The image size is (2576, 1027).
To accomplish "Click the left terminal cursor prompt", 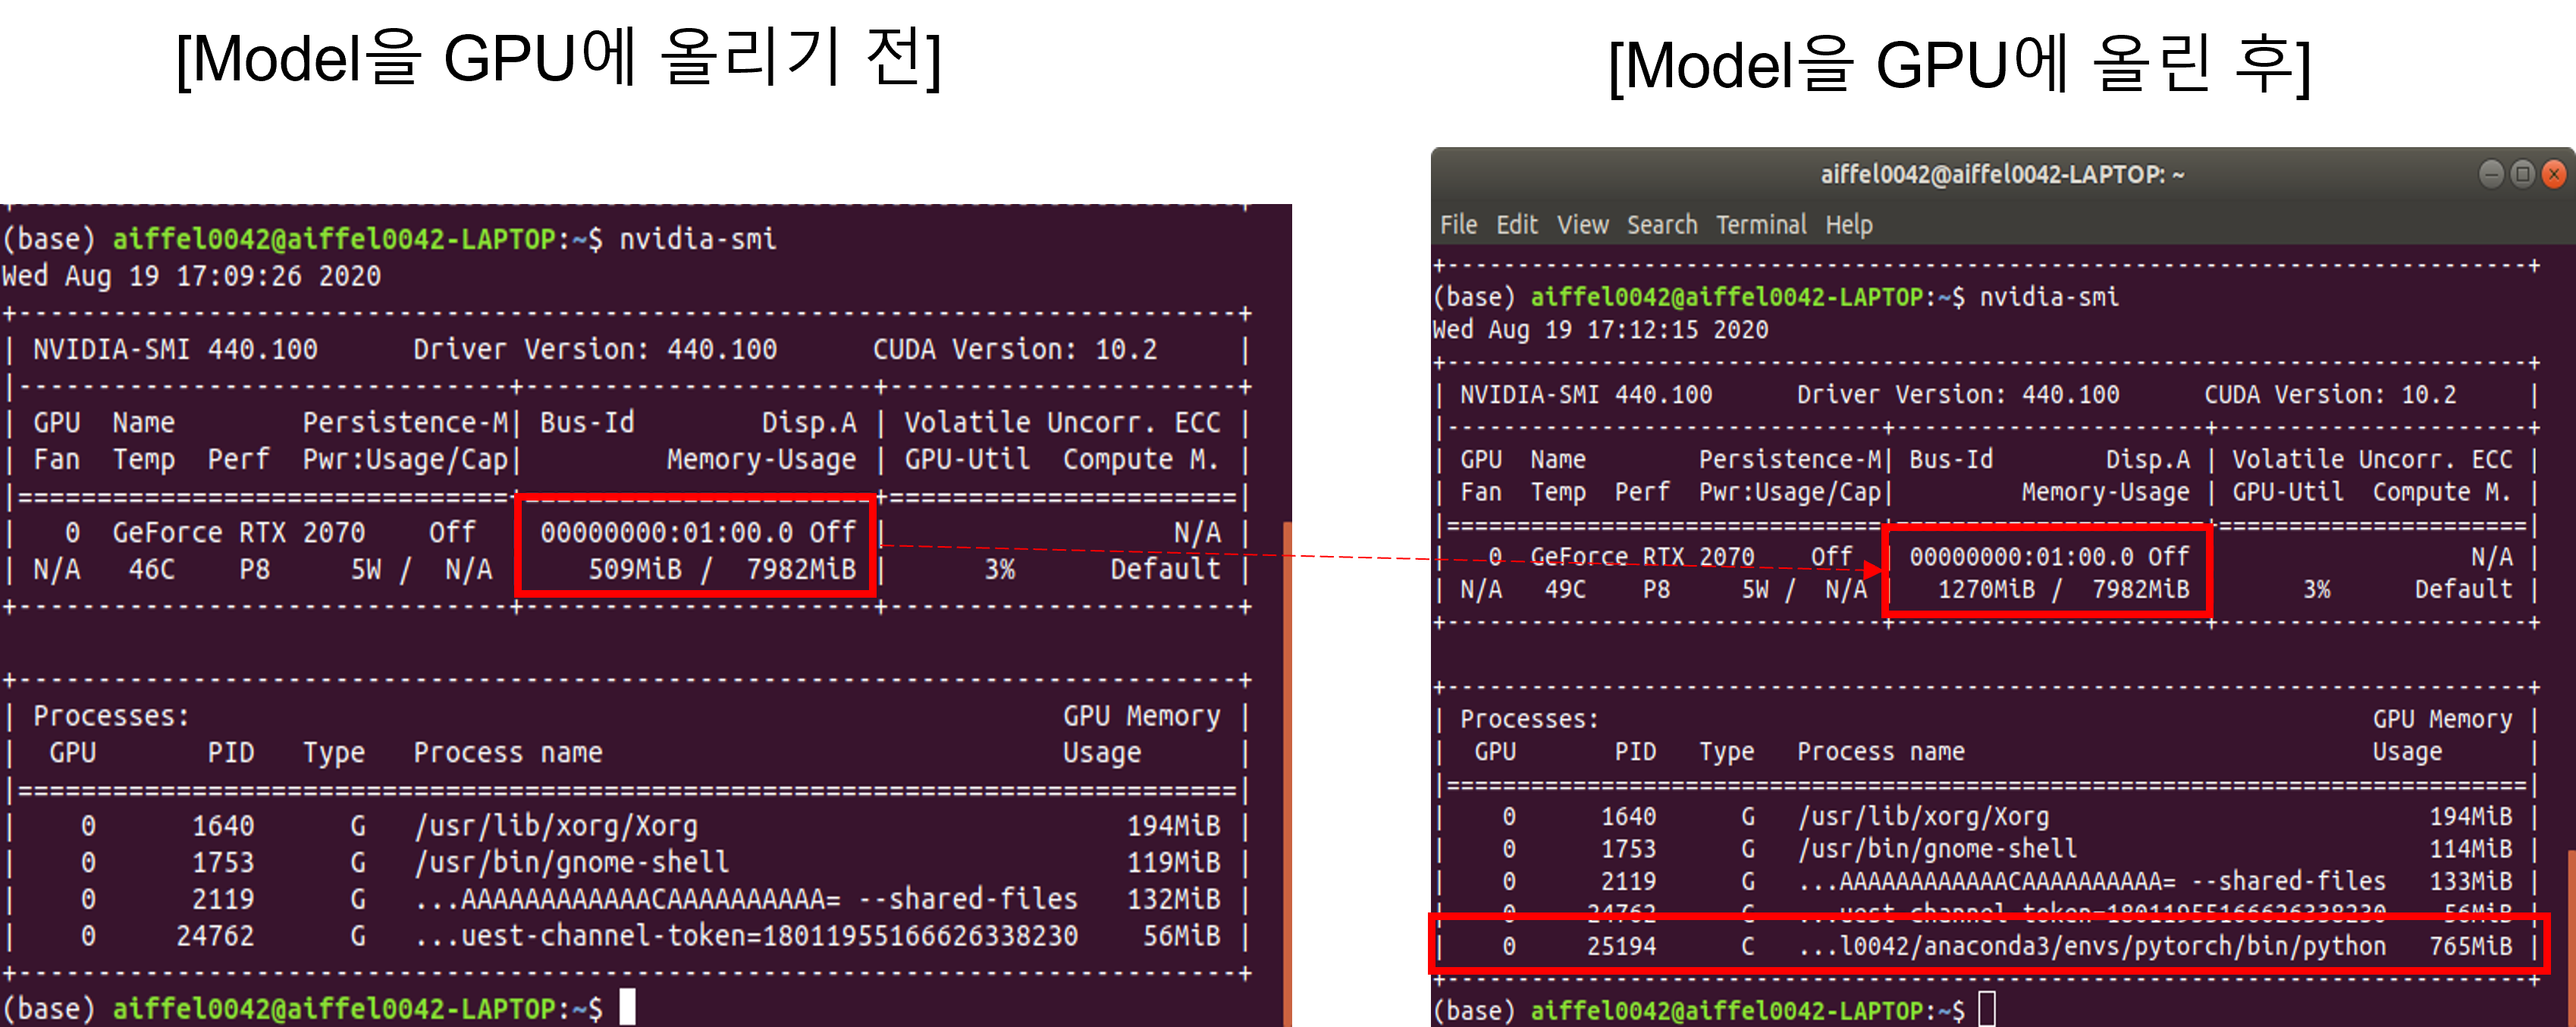I will (627, 1006).
